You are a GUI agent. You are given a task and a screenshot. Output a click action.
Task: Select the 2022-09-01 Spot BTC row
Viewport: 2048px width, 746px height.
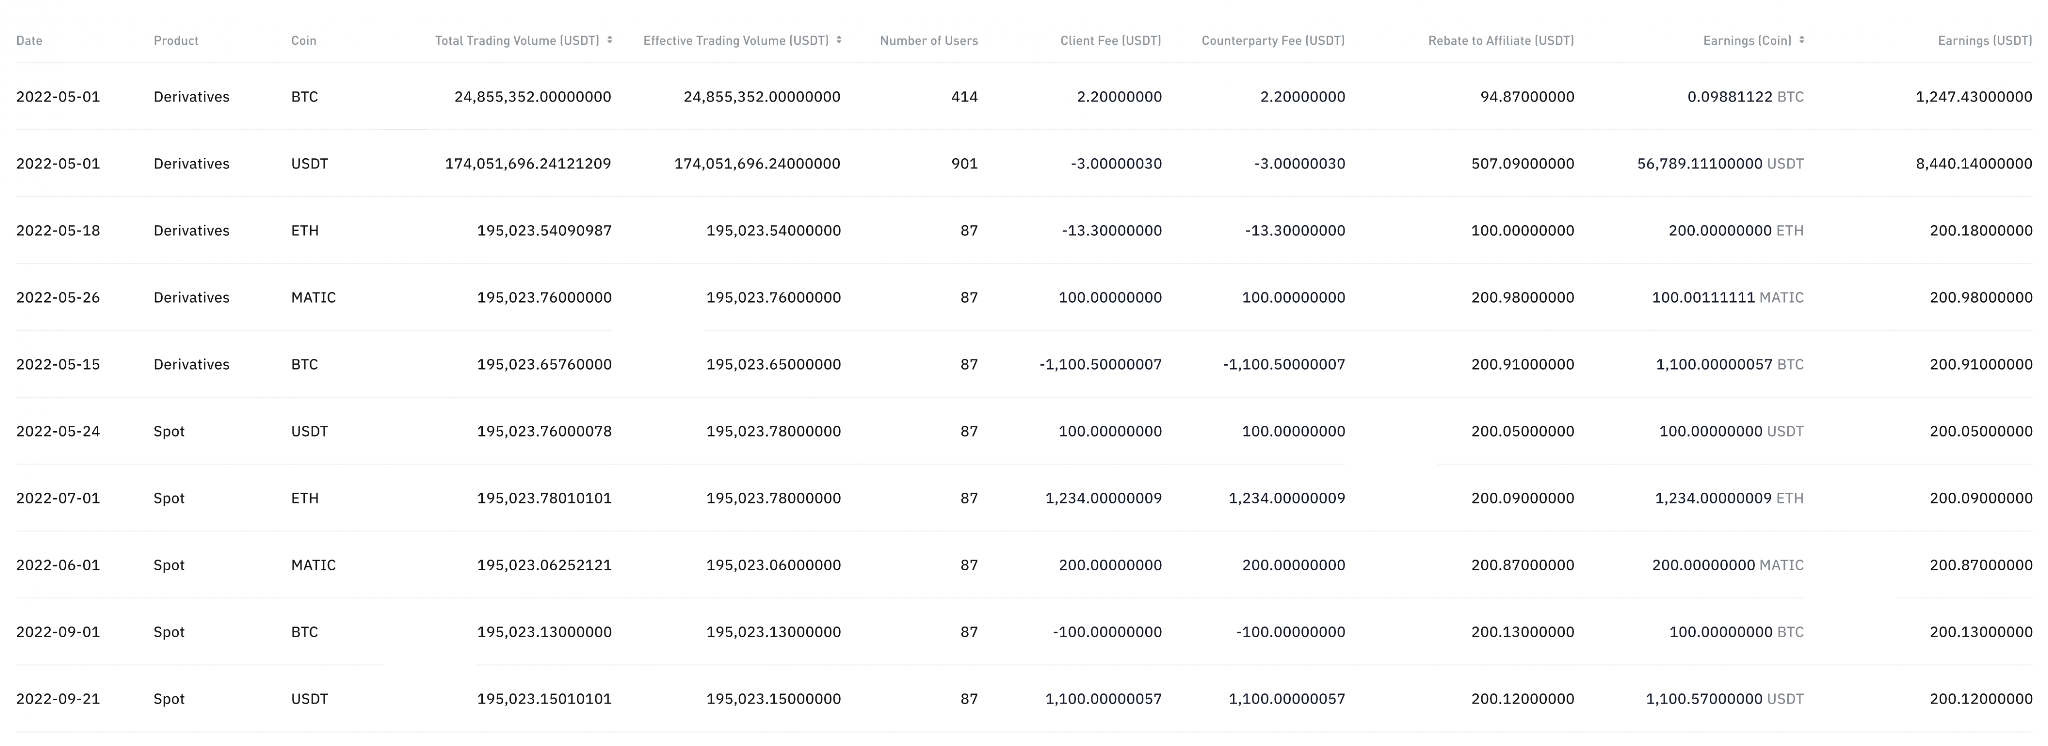click(1024, 632)
